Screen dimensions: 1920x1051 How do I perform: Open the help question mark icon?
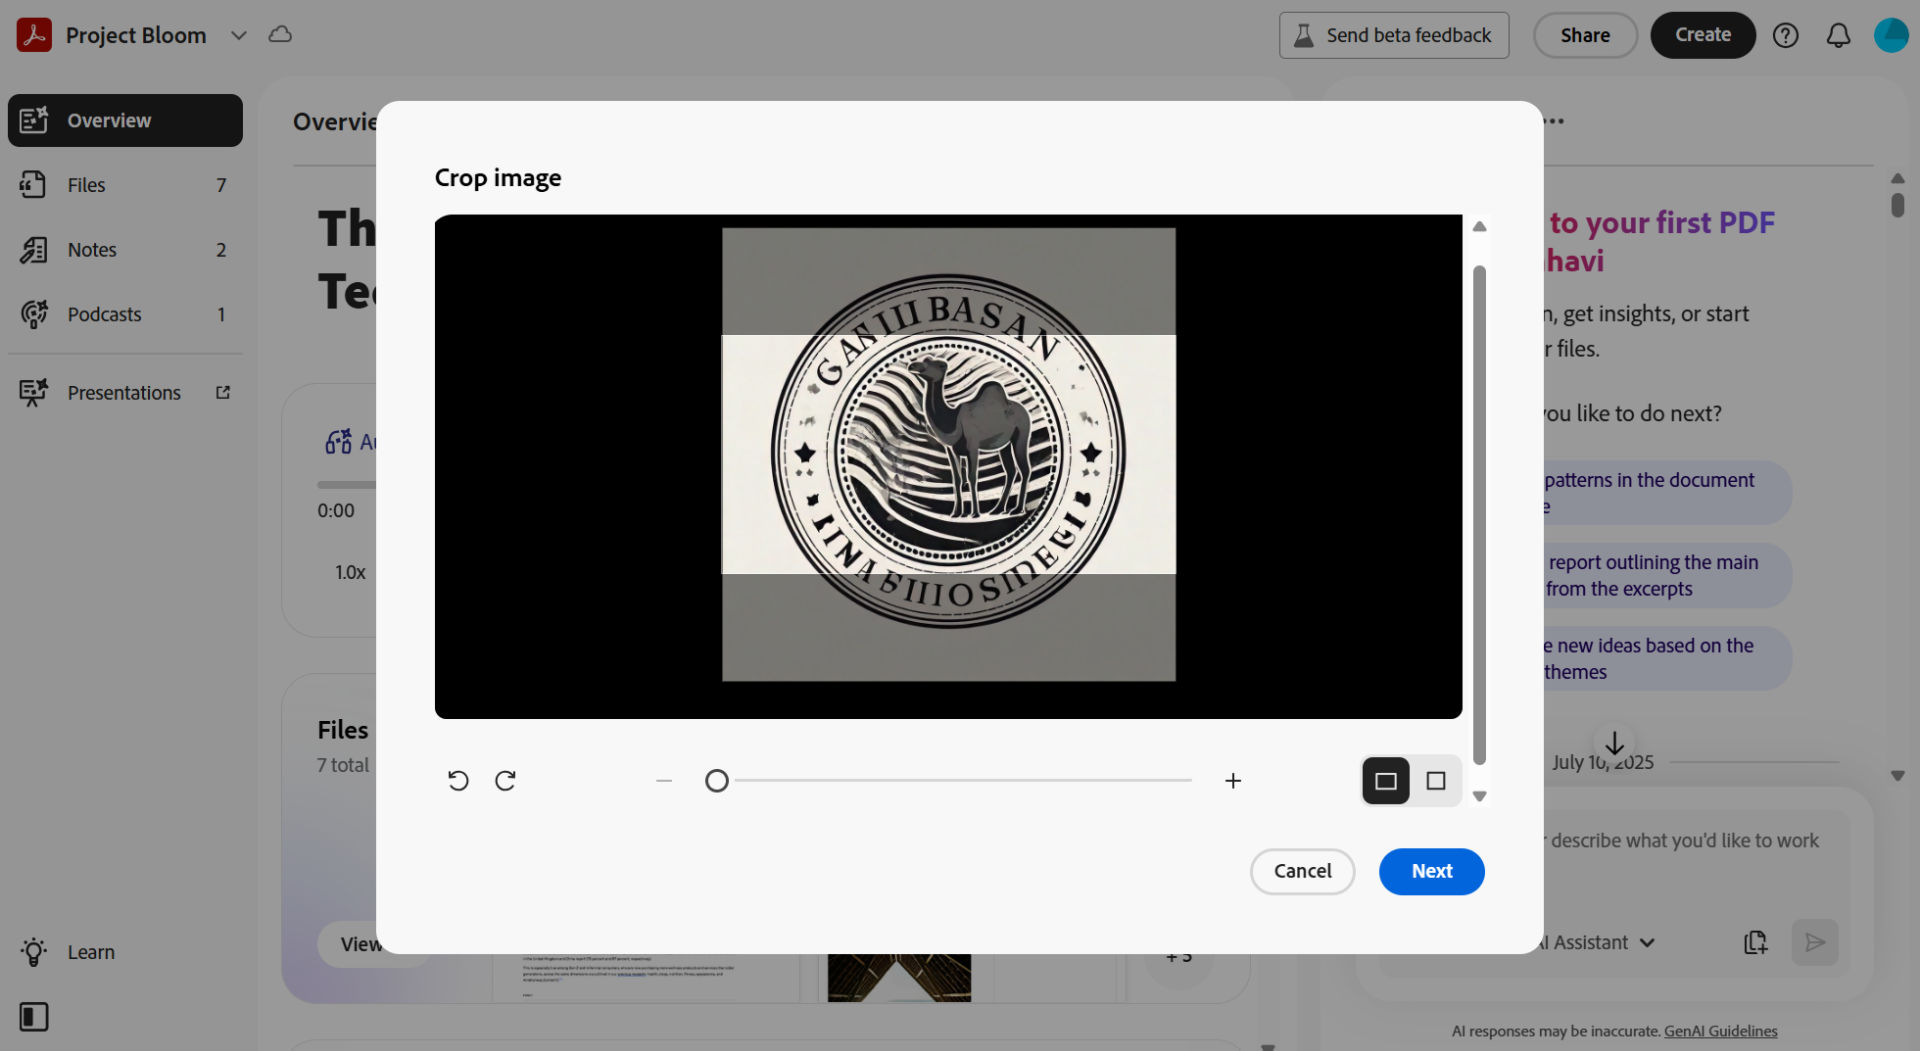click(1786, 34)
